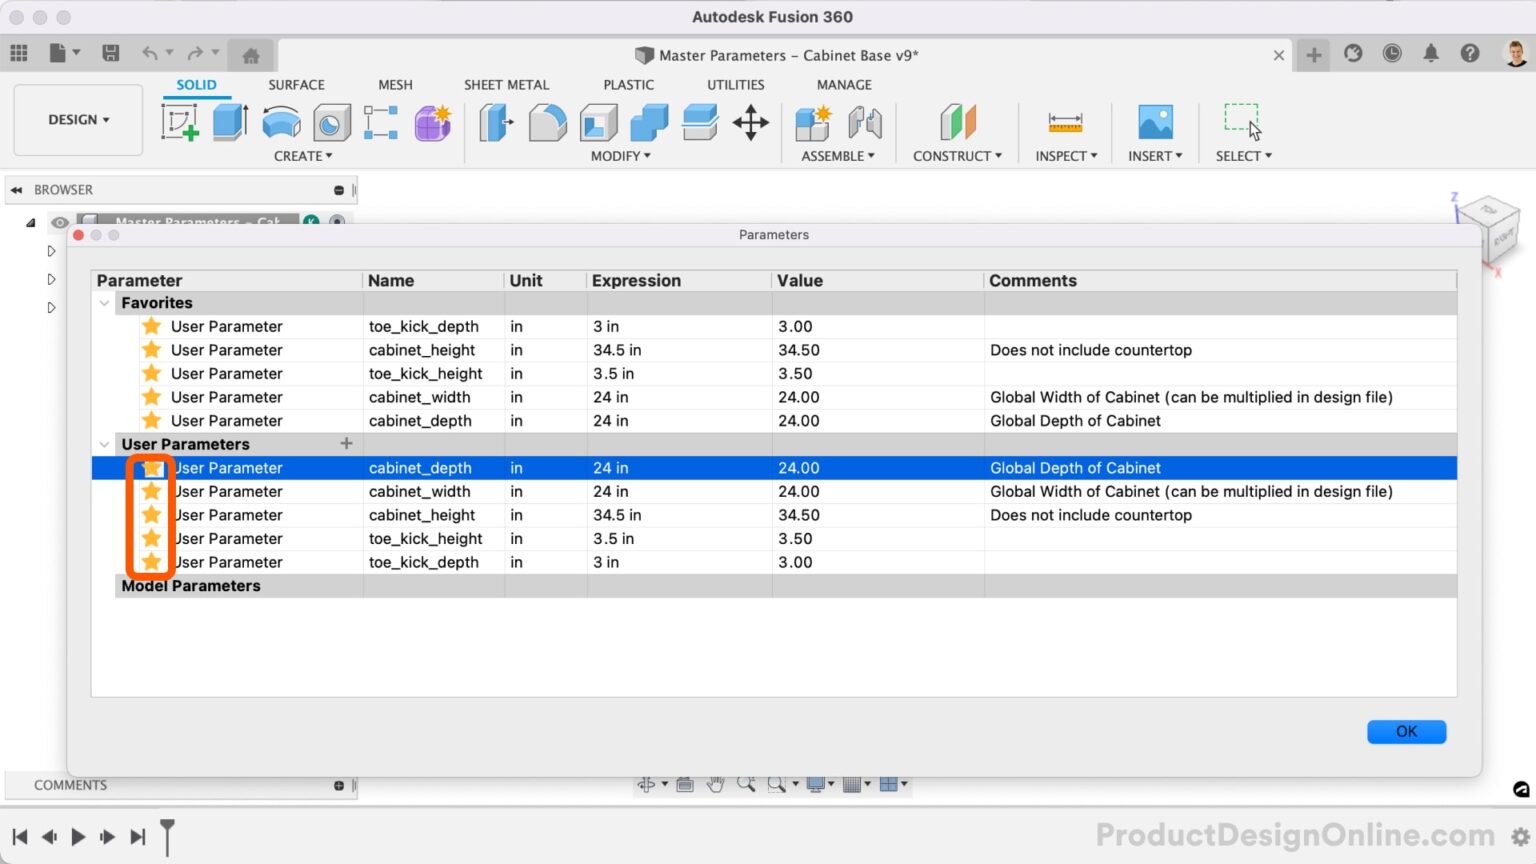
Task: Activate the Pan tool in navigation bar
Action: [715, 784]
